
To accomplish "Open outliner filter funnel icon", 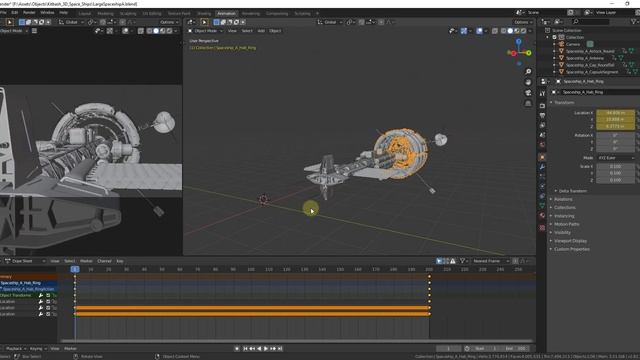I will coord(633,21).
